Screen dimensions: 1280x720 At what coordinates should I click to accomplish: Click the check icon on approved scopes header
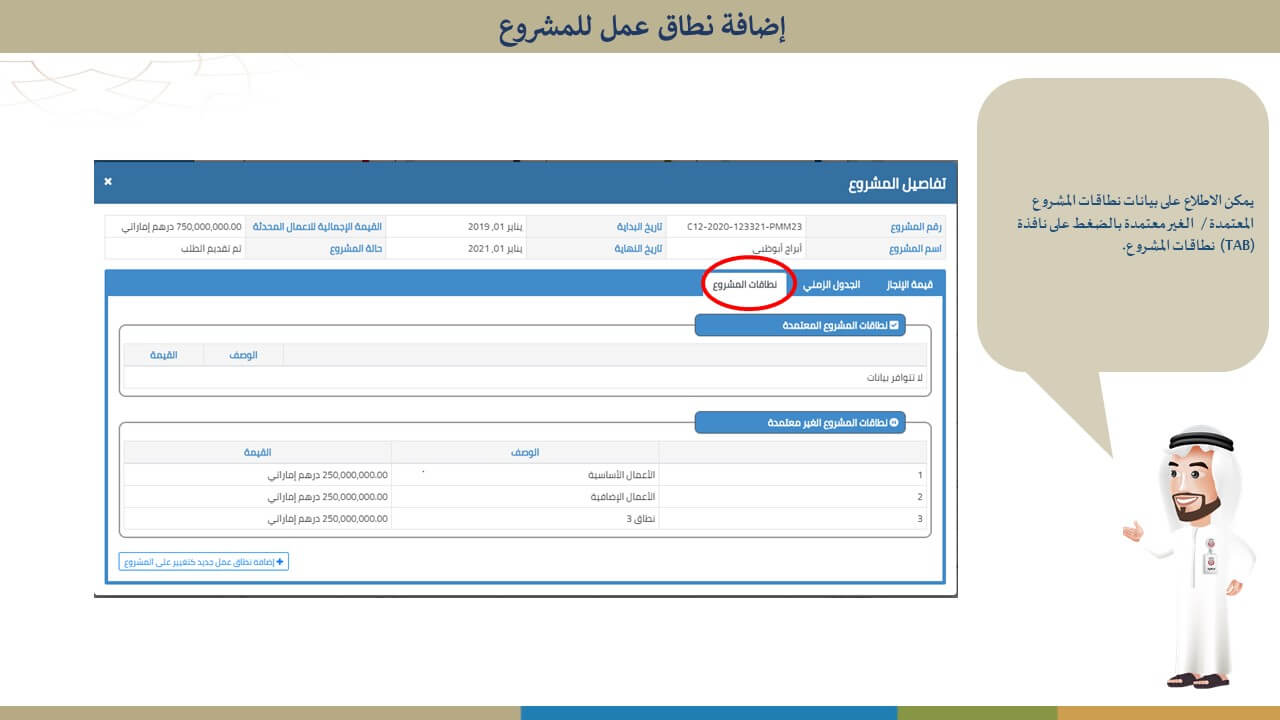point(894,325)
